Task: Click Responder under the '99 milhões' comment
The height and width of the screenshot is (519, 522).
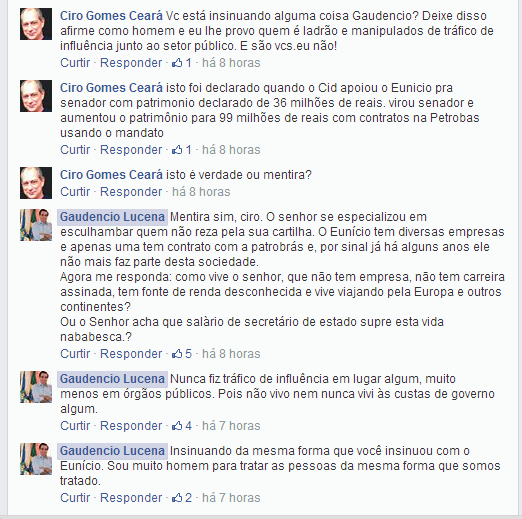Action: [131, 150]
